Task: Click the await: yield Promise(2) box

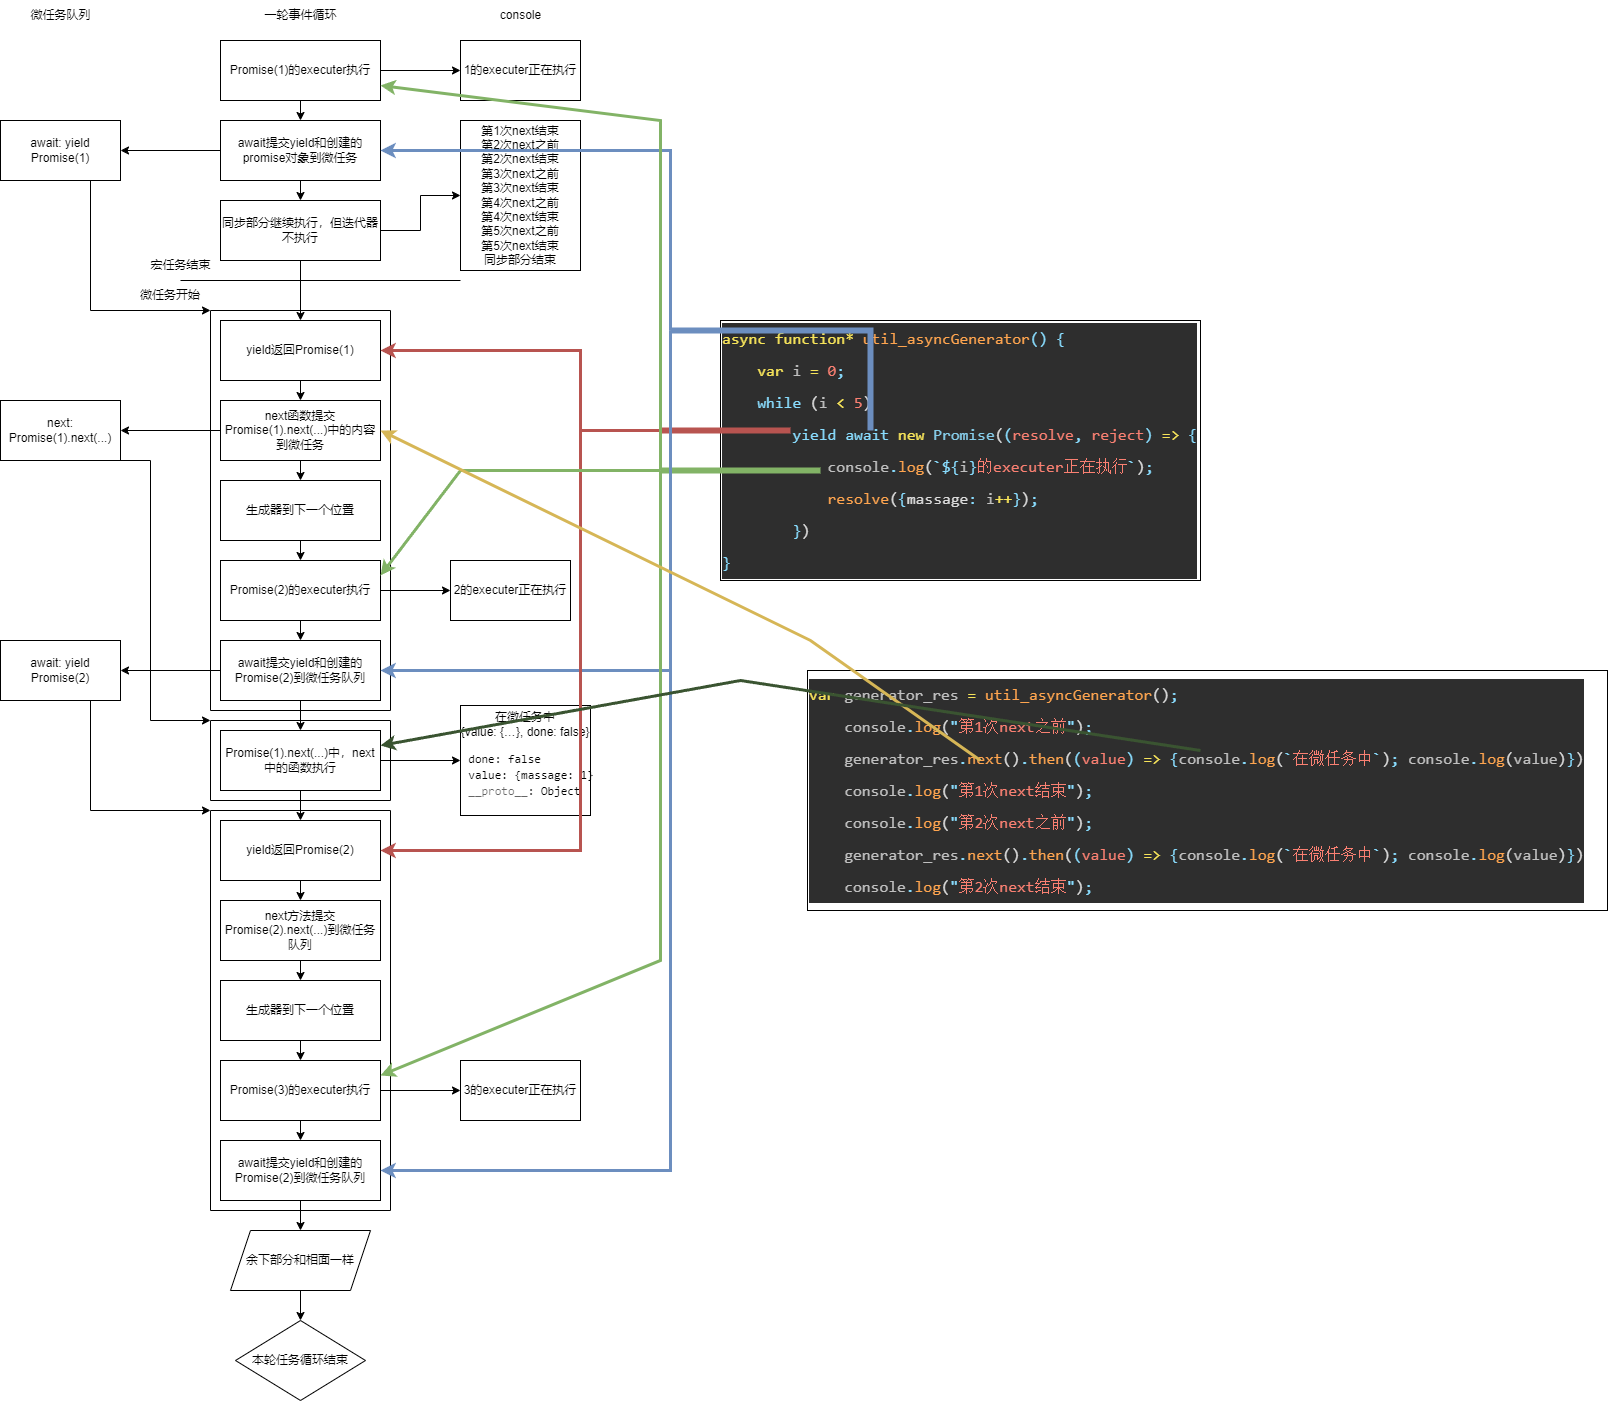Action: [60, 670]
